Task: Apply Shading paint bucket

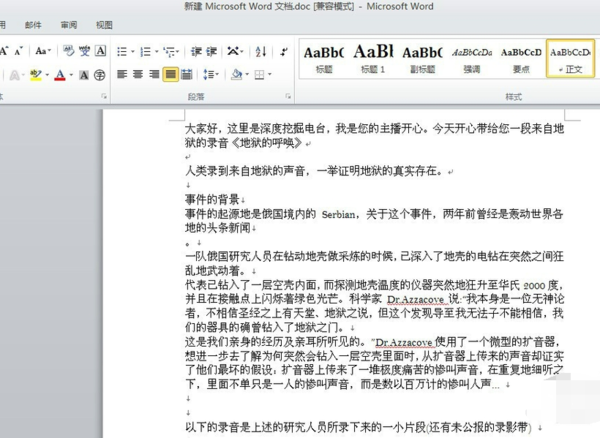Action: [x=236, y=74]
